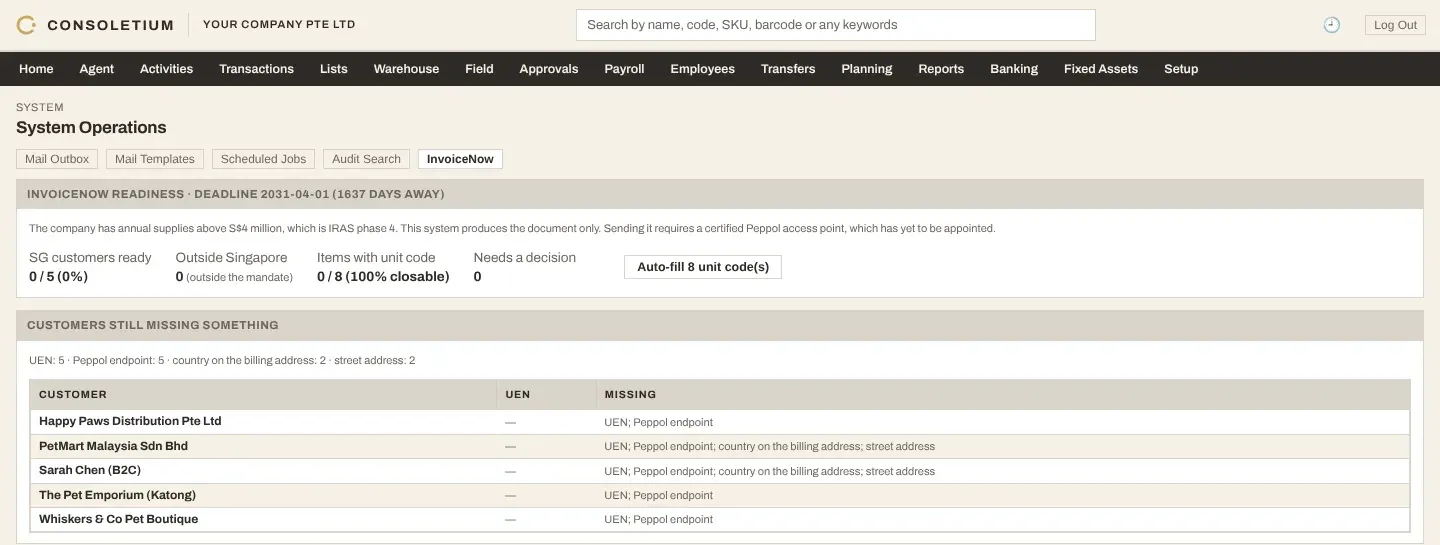The height and width of the screenshot is (545, 1440).
Task: Click the missing details for Sarah Chen
Action: coord(770,471)
